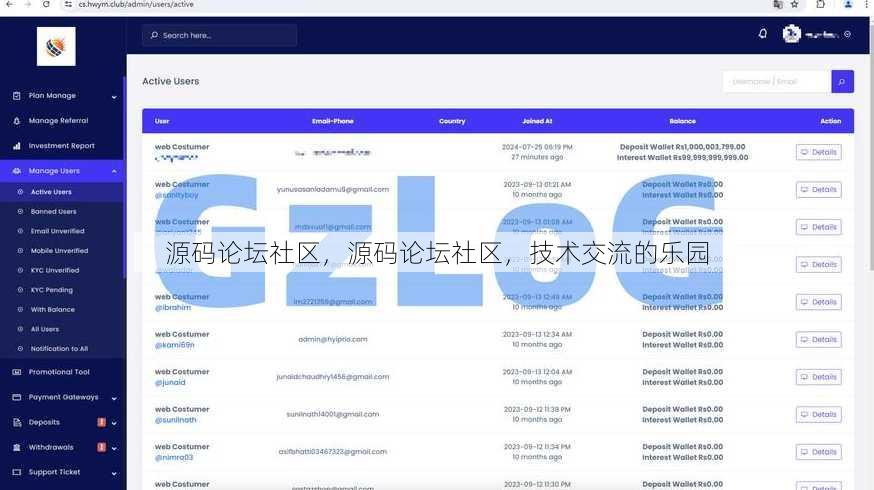Image resolution: width=874 pixels, height=490 pixels.
Task: Click the Deposits red notification badge
Action: 101,422
